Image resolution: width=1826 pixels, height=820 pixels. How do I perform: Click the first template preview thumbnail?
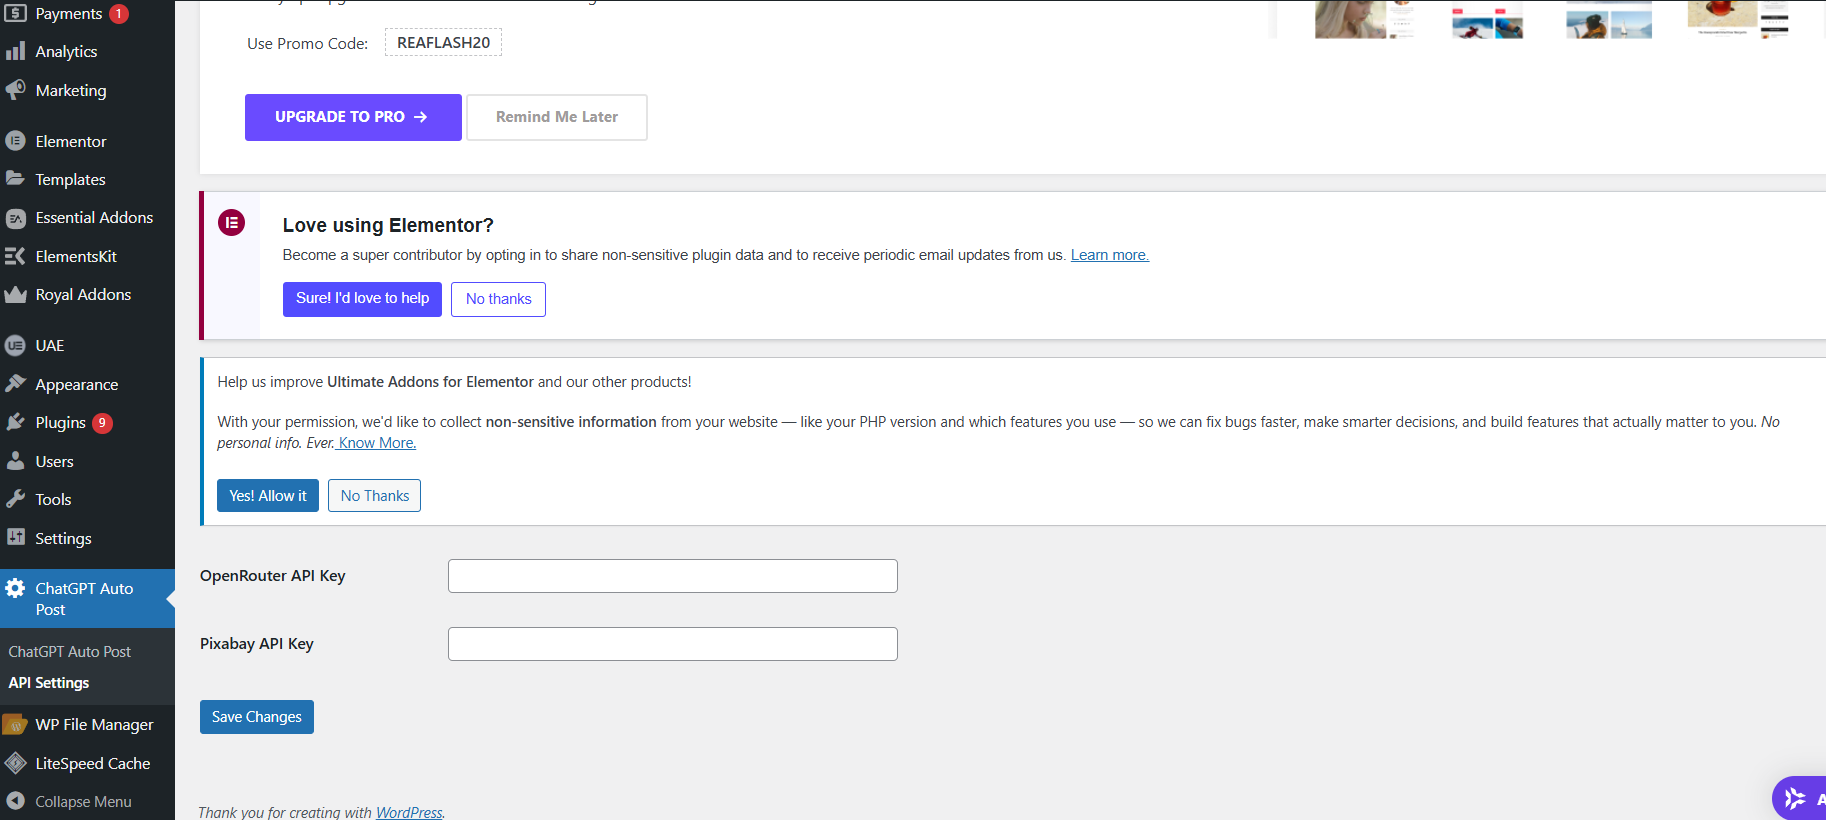pos(1364,19)
